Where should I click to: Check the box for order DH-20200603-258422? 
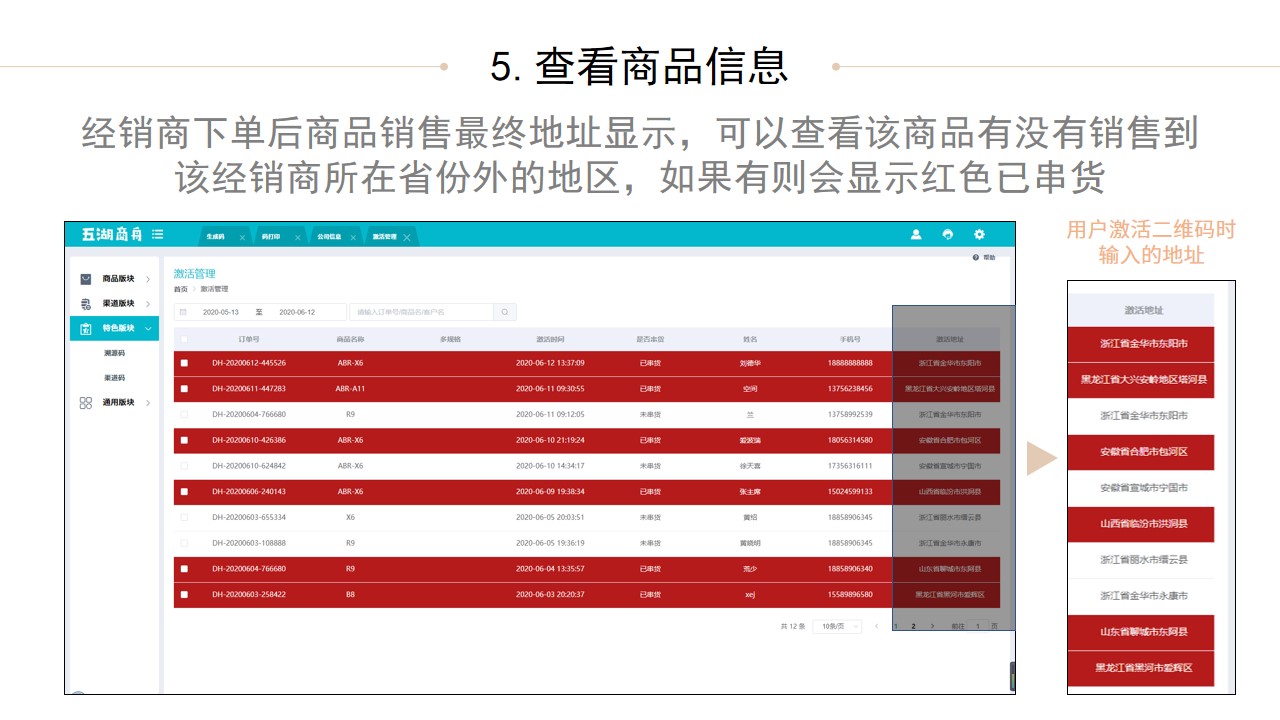click(184, 594)
